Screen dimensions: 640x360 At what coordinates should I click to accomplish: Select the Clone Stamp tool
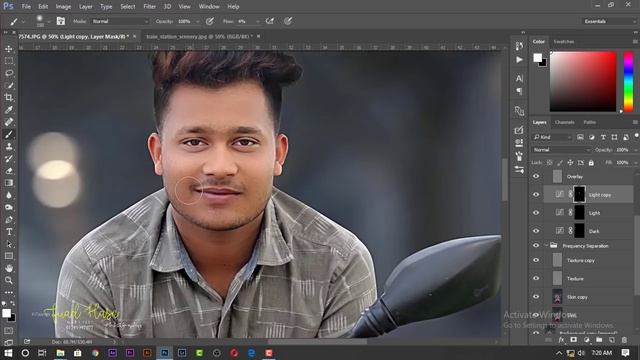coord(9,147)
